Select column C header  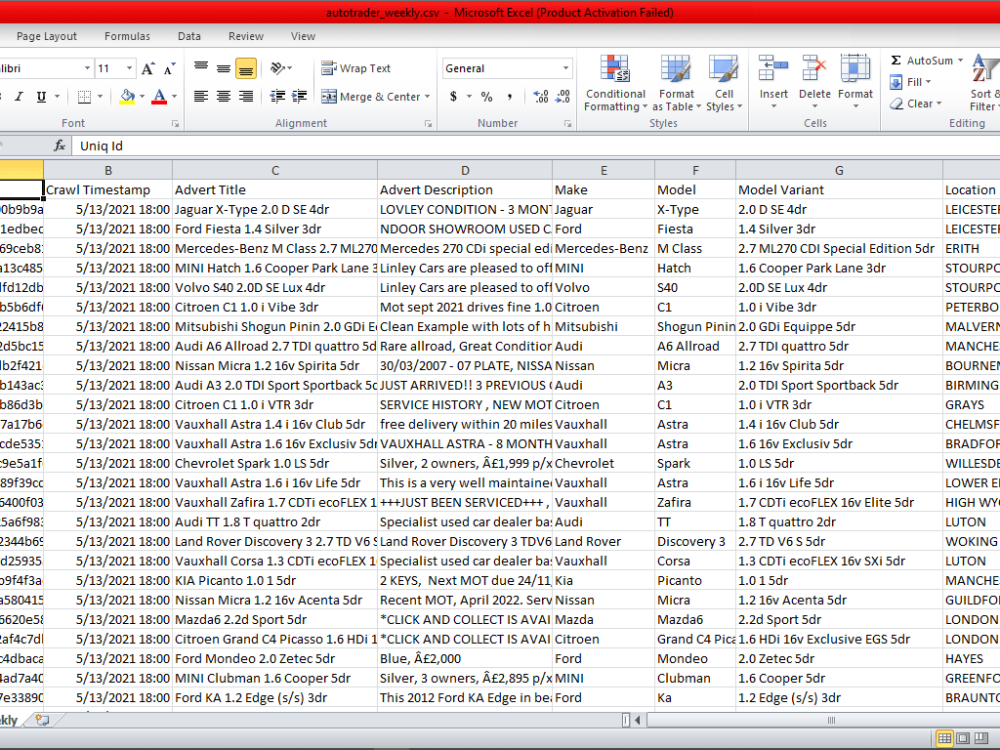pyautogui.click(x=275, y=170)
